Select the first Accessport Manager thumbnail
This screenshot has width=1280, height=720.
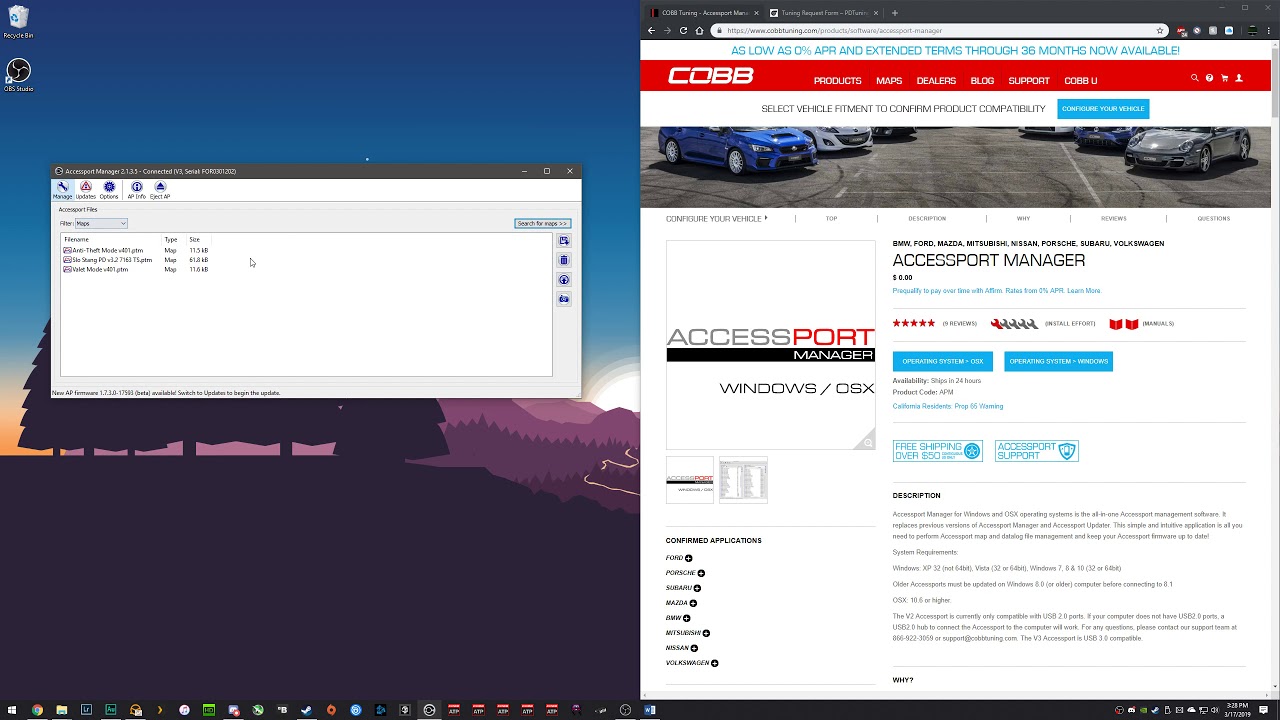point(690,480)
